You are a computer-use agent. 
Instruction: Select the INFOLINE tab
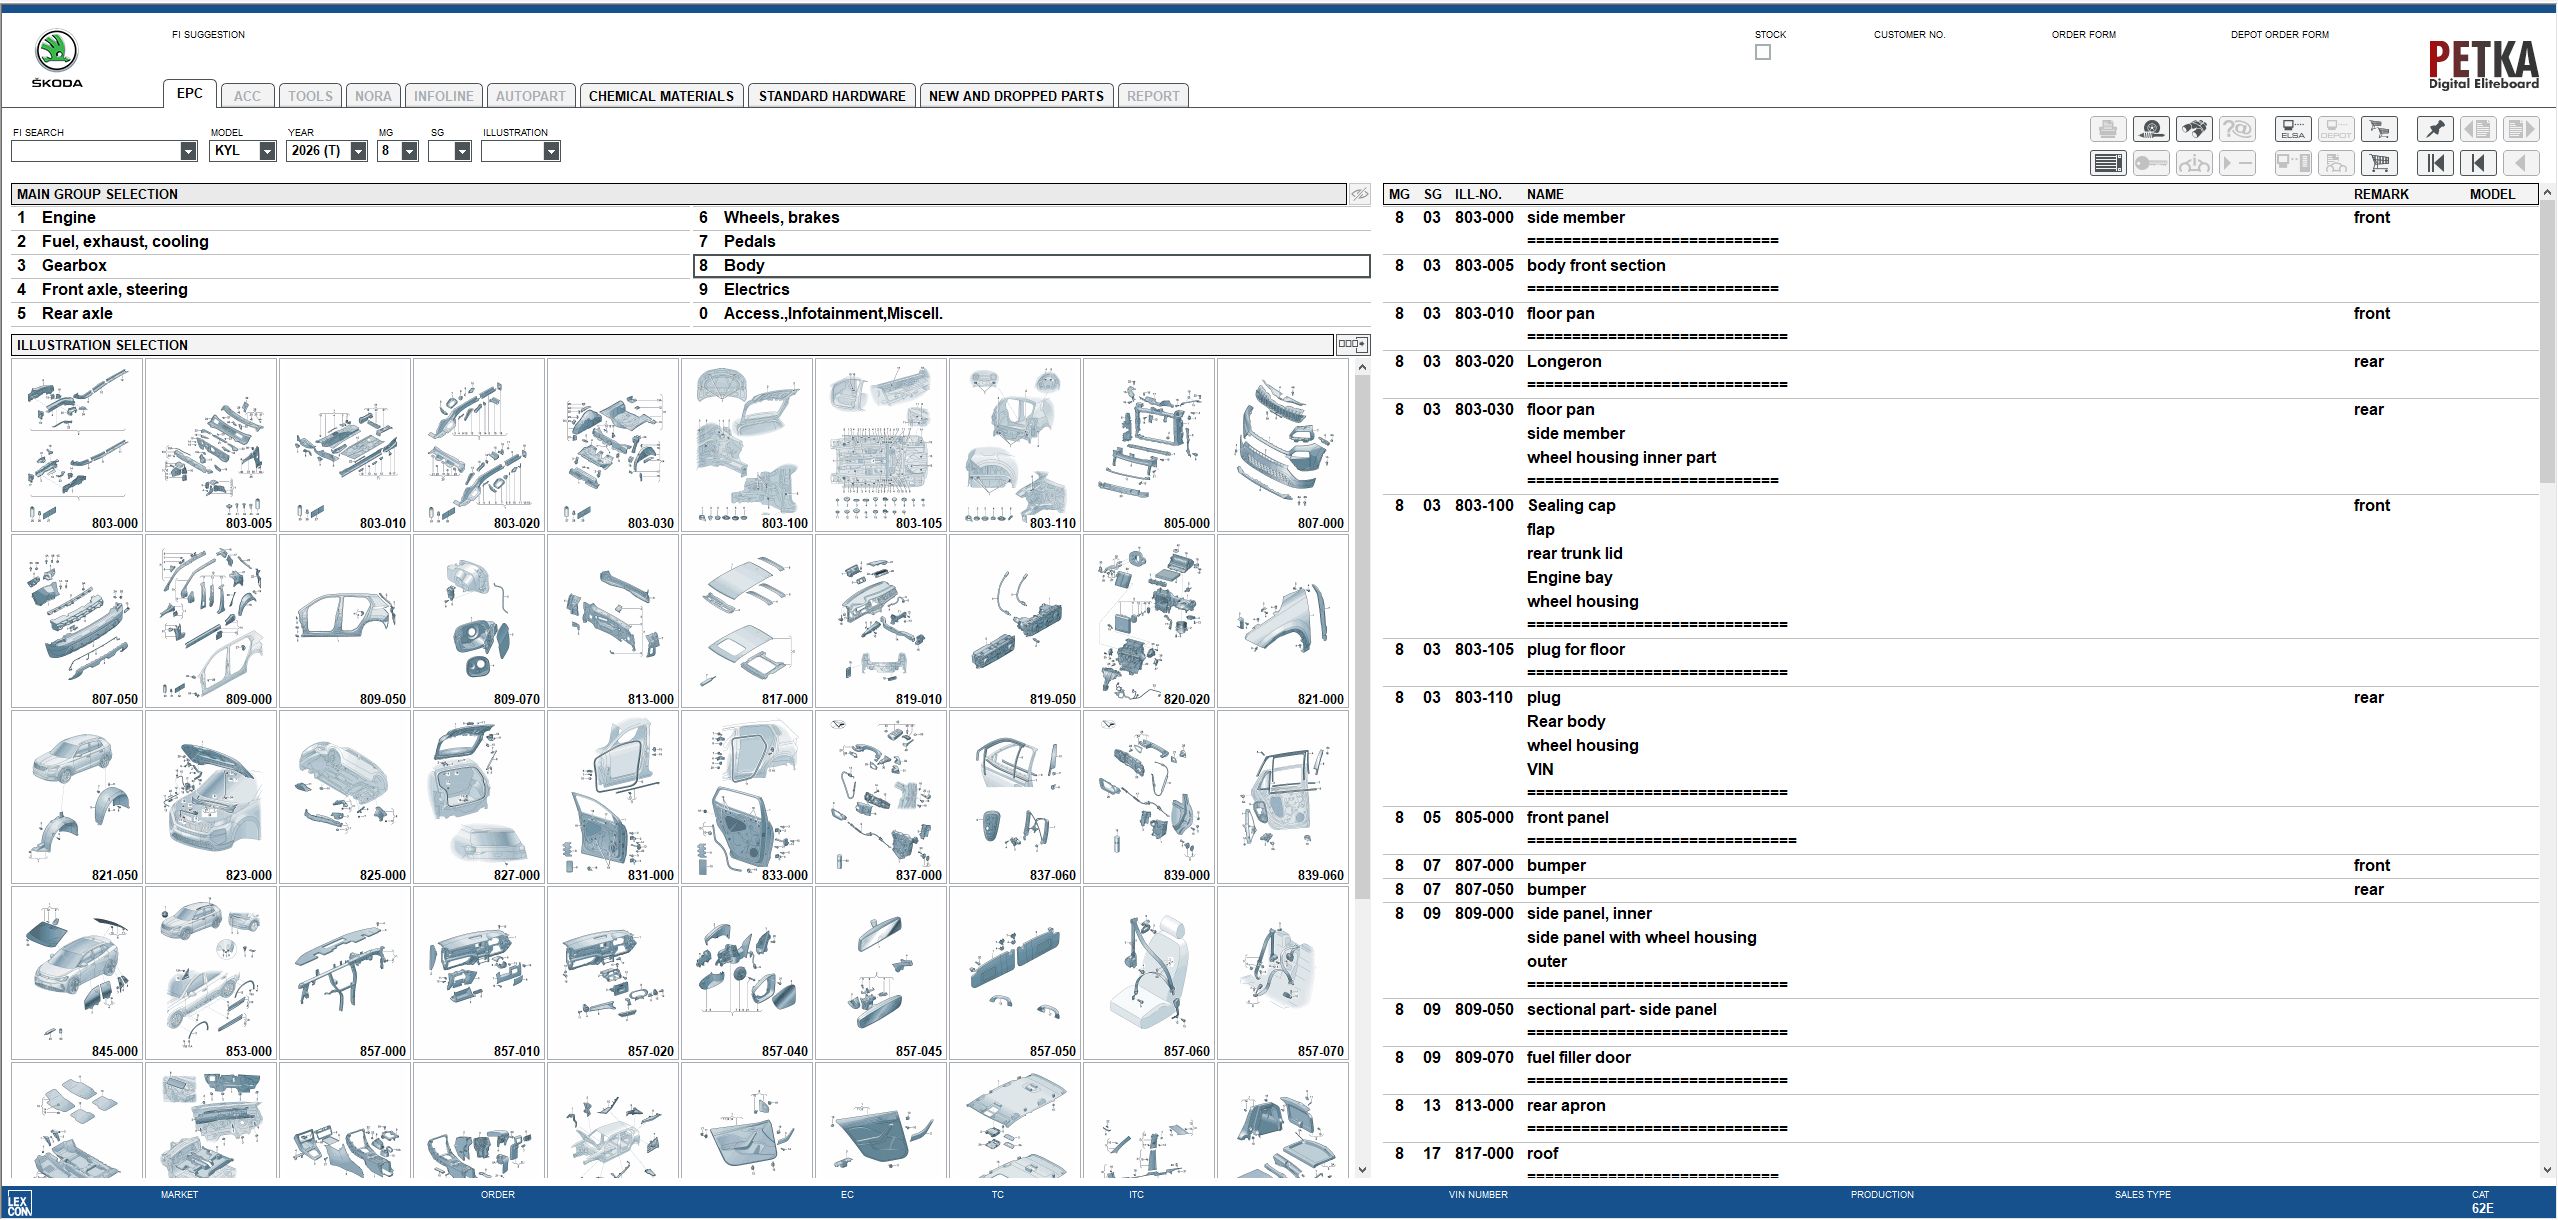[444, 96]
